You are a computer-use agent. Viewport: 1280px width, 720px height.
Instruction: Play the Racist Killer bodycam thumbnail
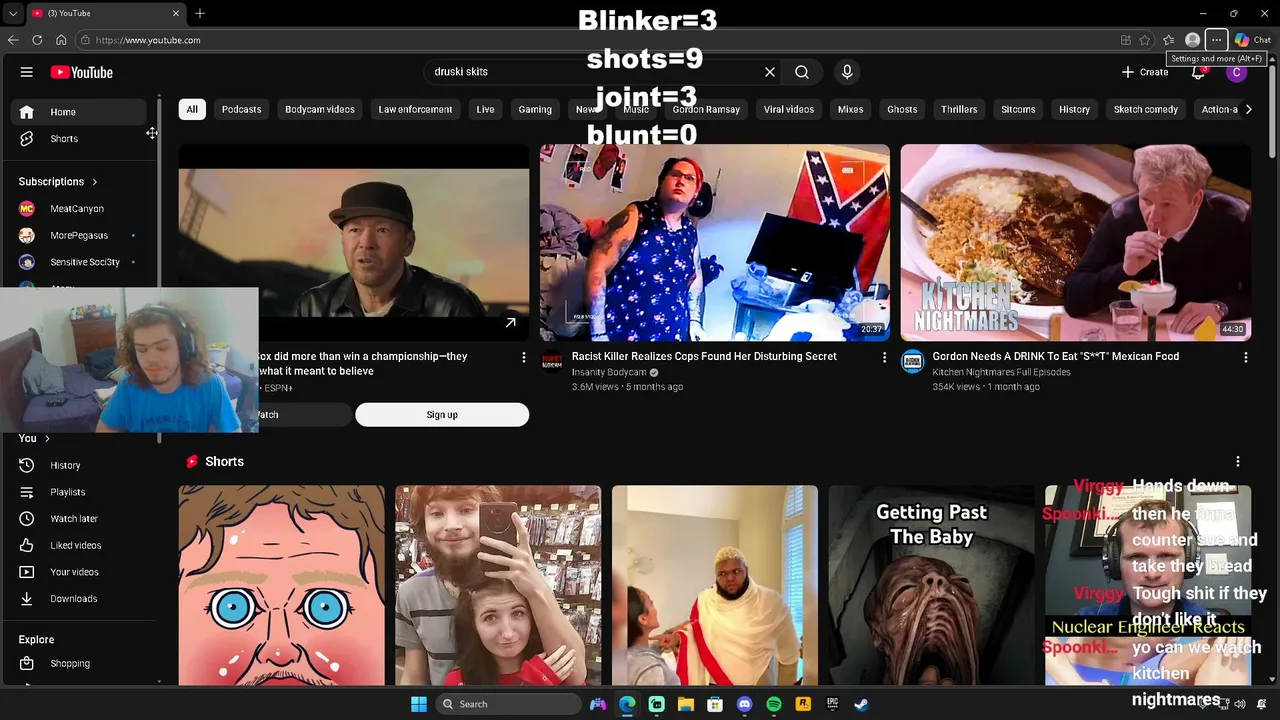point(715,243)
